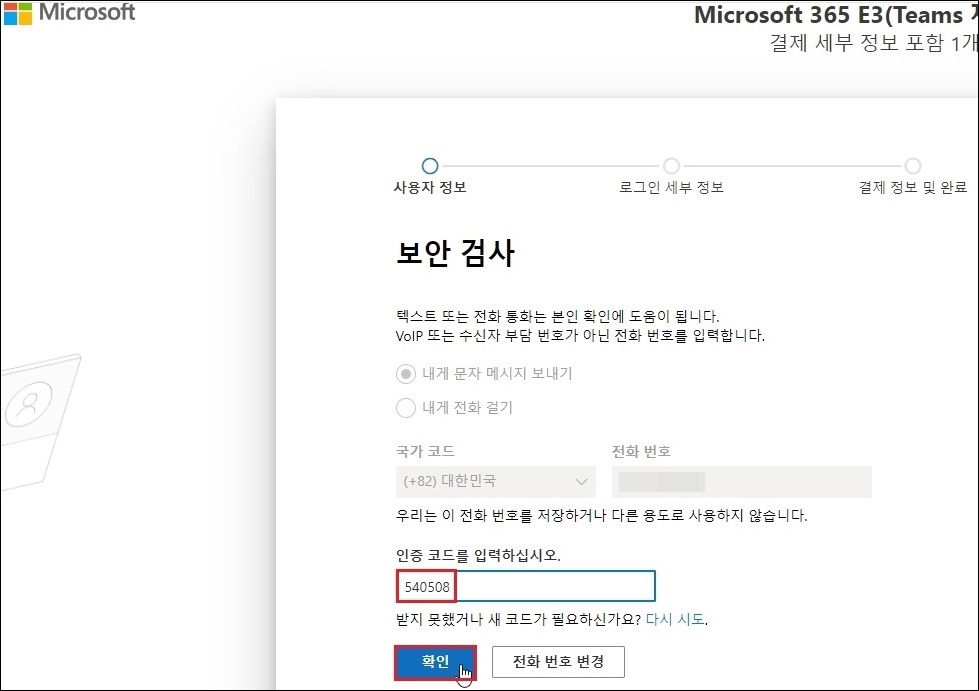Click the '다시 시도' link

pos(675,619)
